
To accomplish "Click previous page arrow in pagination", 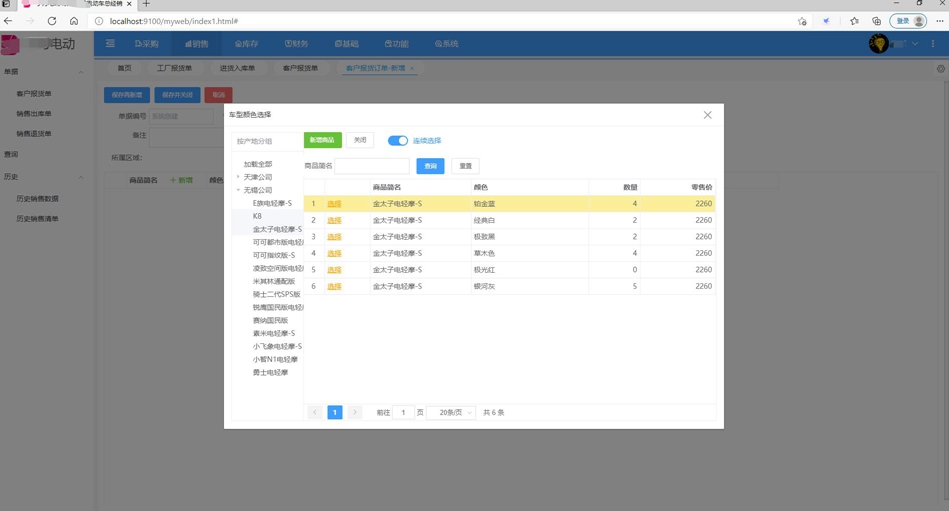I will (x=314, y=412).
